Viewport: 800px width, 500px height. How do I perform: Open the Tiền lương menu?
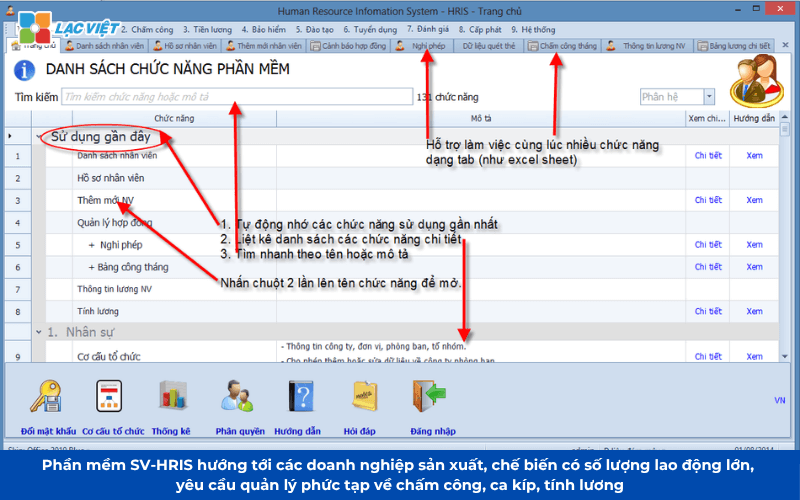point(213,30)
